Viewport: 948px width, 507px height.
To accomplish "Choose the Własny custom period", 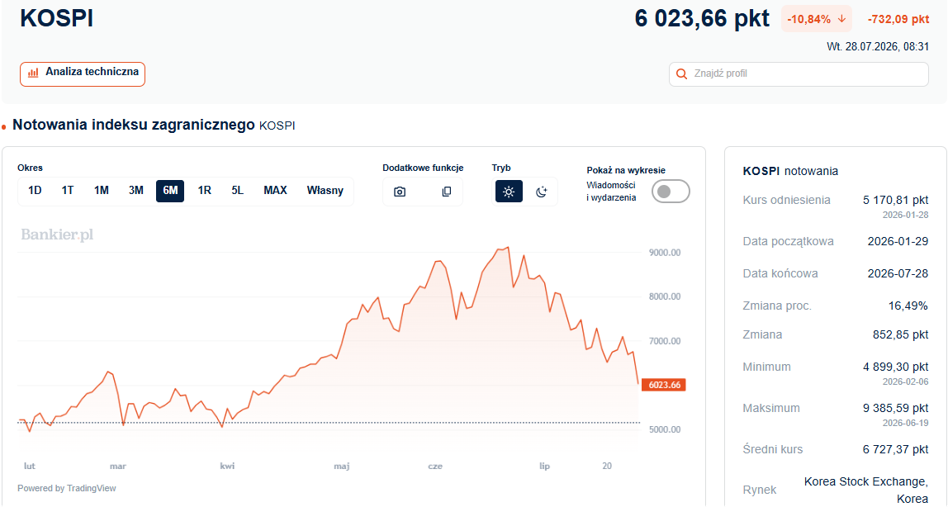I will [325, 190].
